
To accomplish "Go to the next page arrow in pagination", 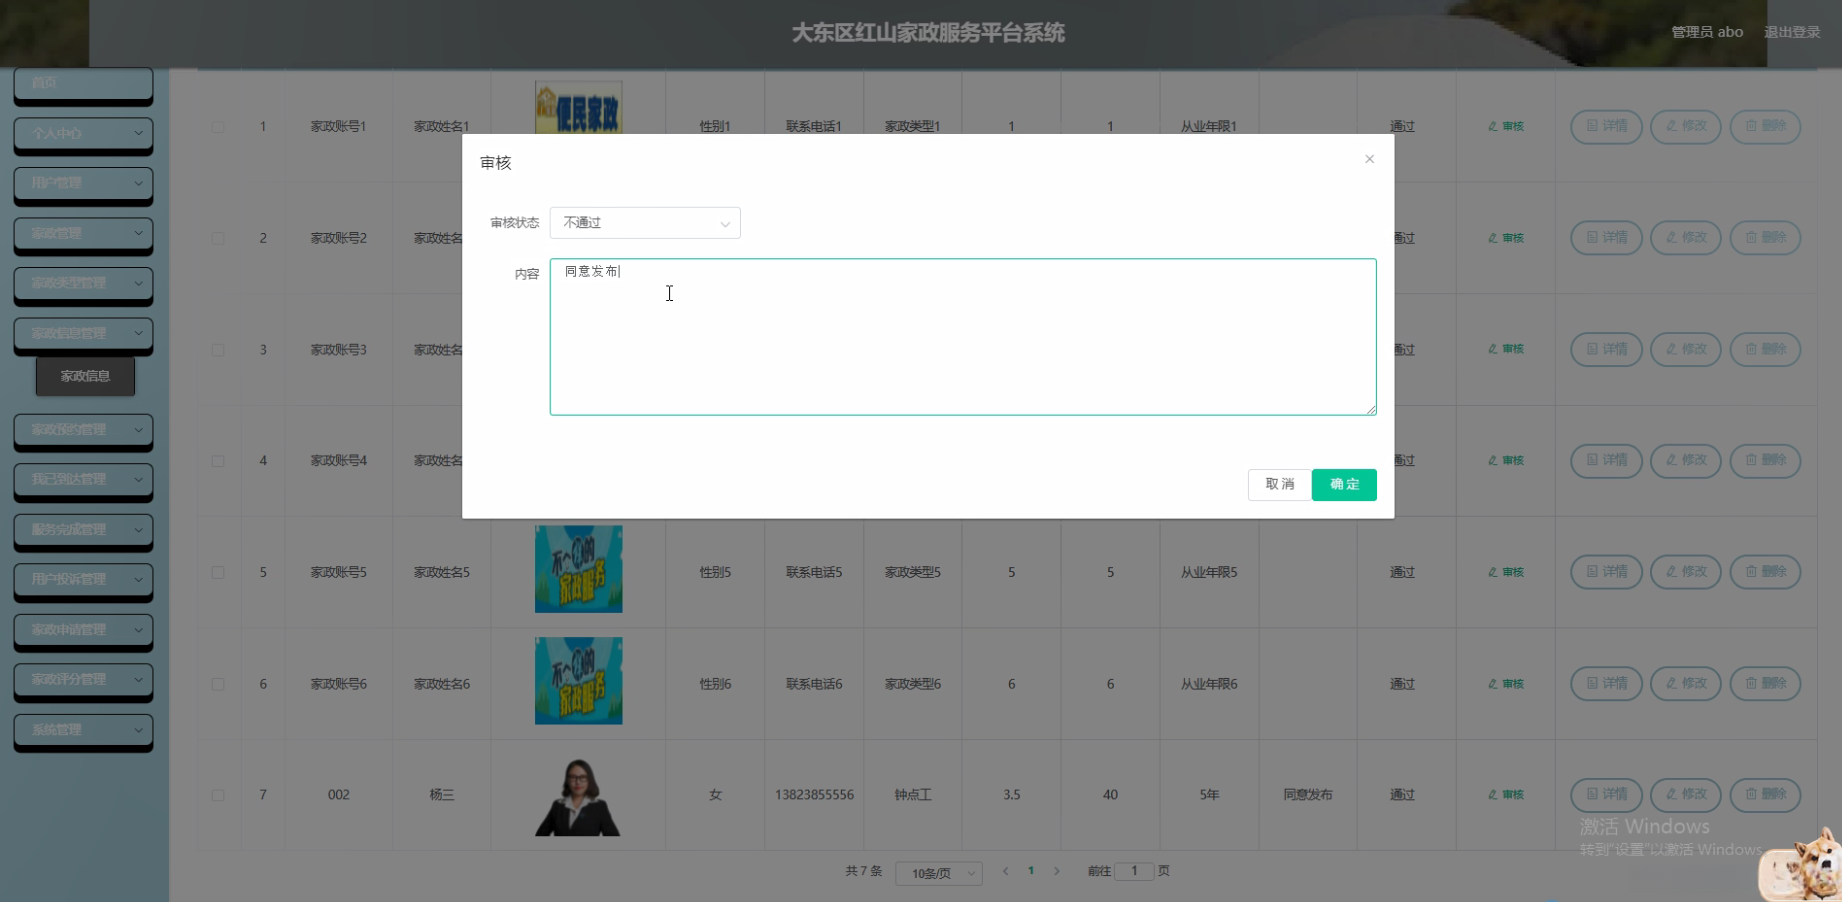I will tap(1056, 871).
